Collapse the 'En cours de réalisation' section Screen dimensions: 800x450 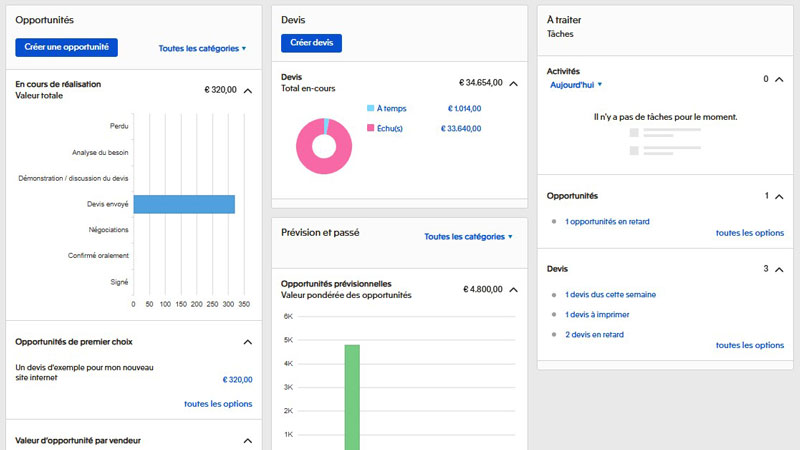click(248, 90)
